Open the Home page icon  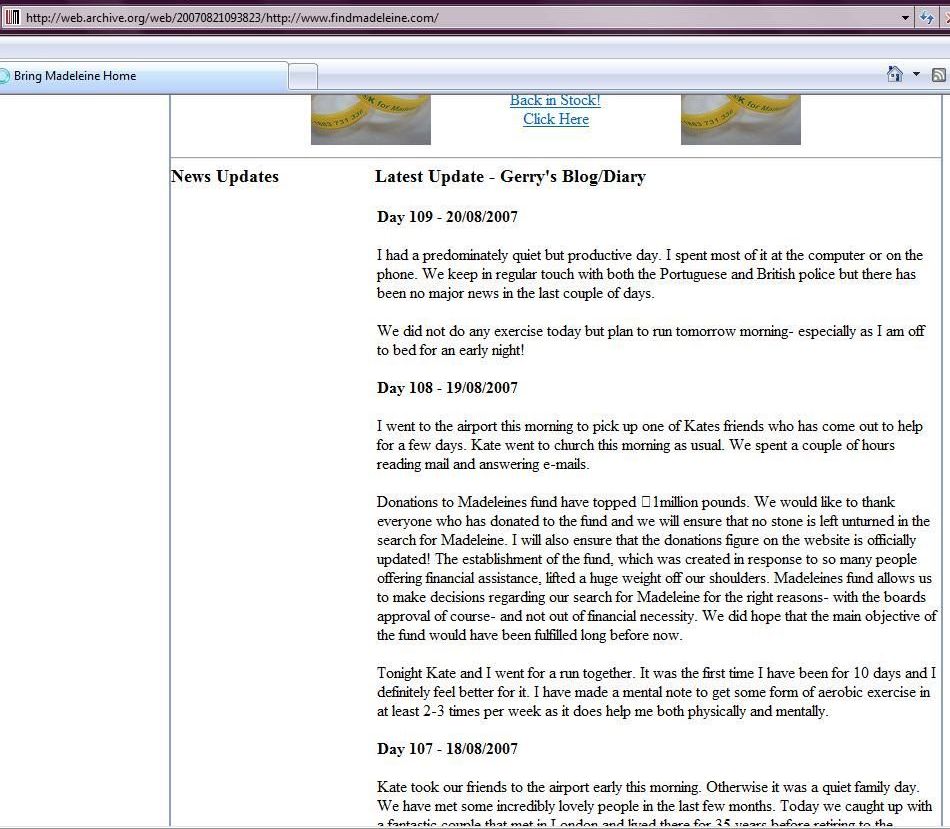coord(894,75)
